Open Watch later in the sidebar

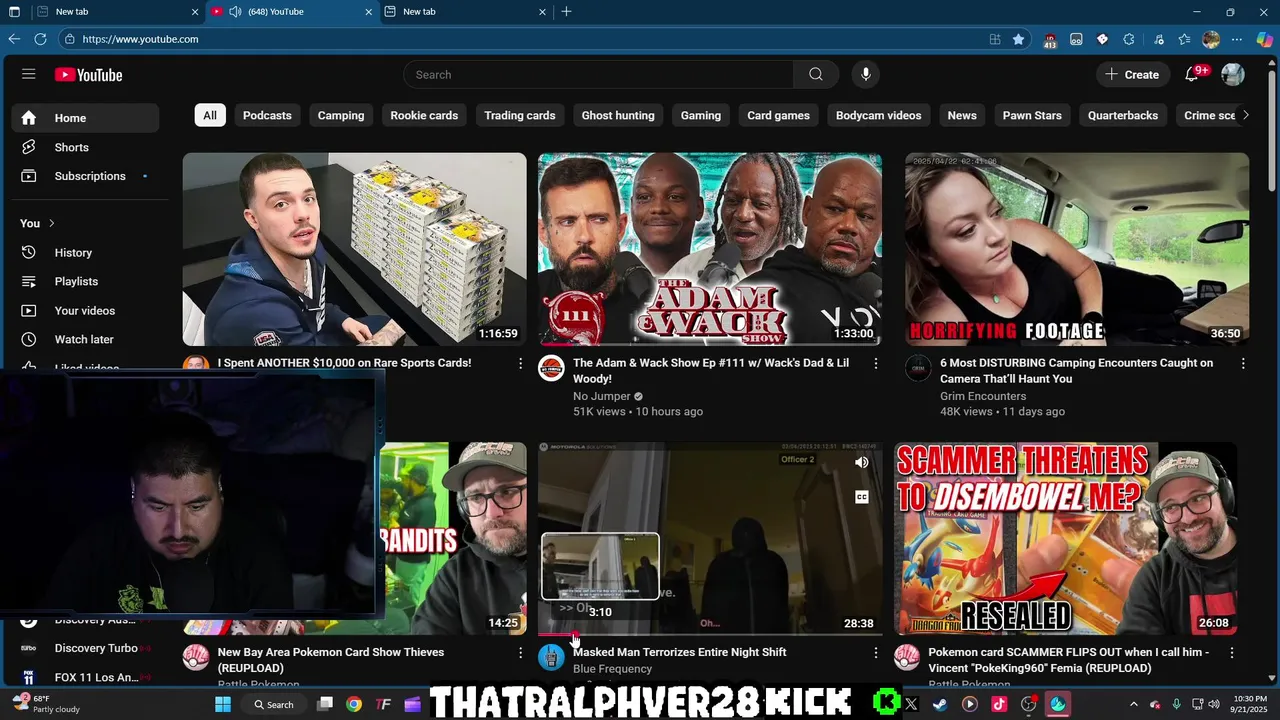pyautogui.click(x=85, y=340)
